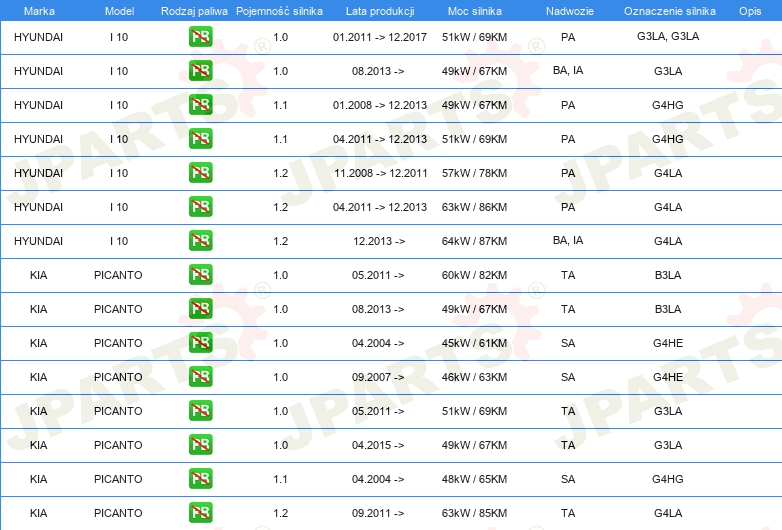
Task: Click the Nadwozie column header
Action: tap(570, 11)
